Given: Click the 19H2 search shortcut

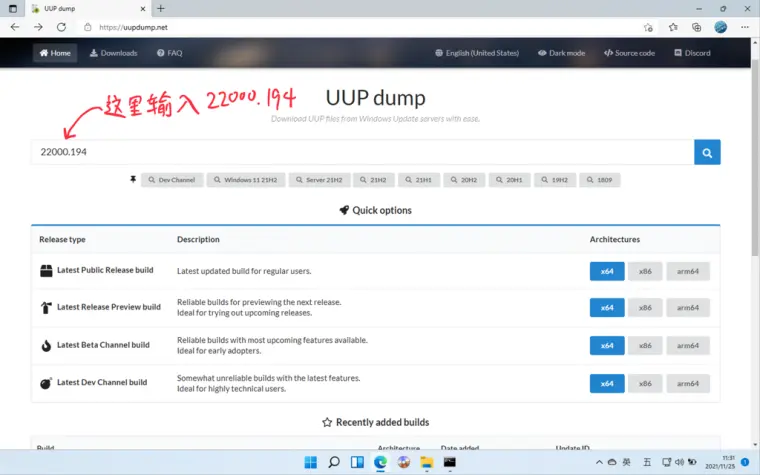Looking at the screenshot, I should (x=555, y=180).
